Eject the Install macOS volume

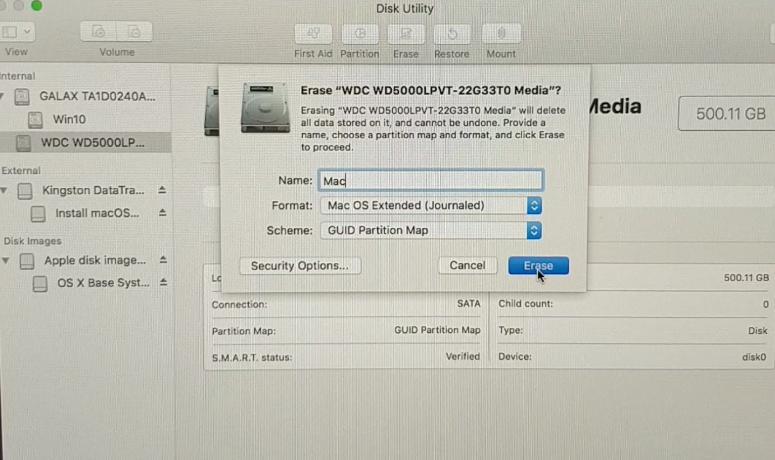(163, 212)
